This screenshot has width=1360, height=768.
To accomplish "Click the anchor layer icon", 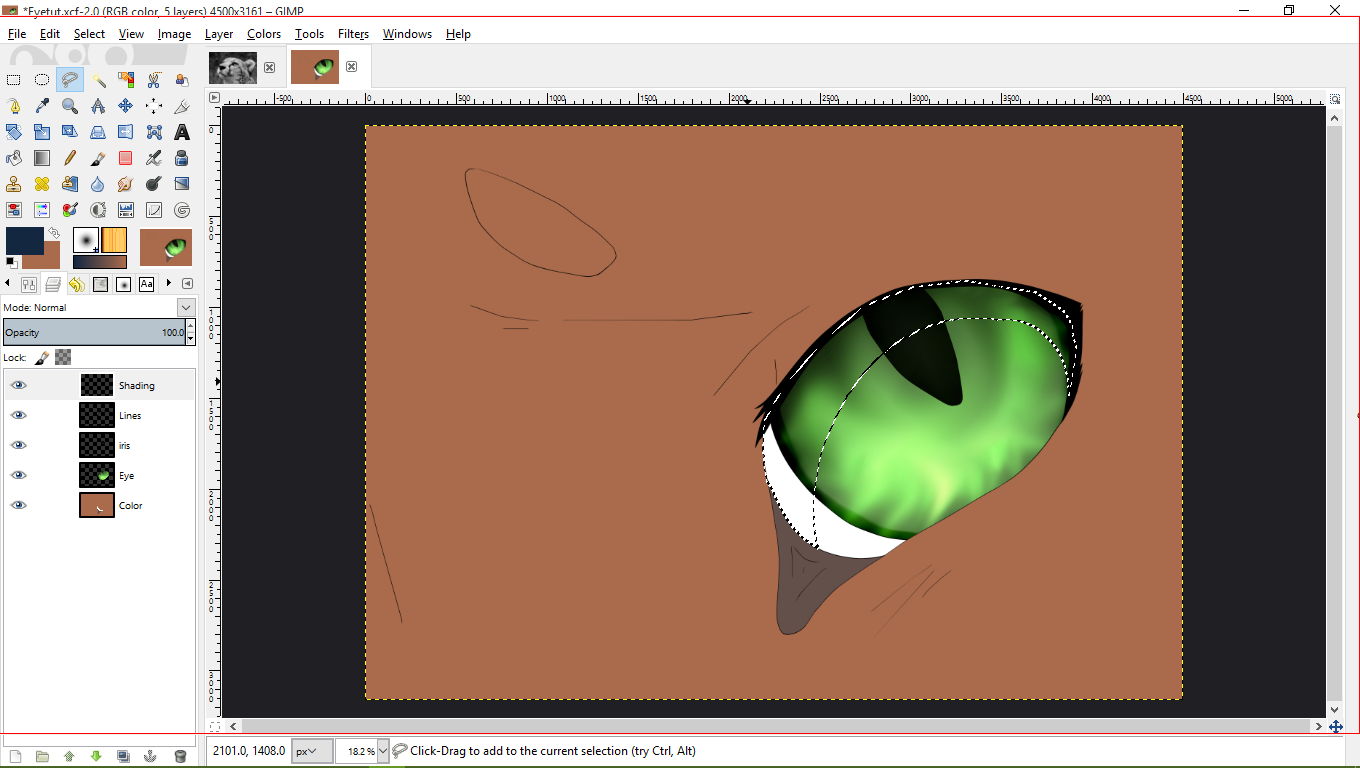I will pos(150,757).
